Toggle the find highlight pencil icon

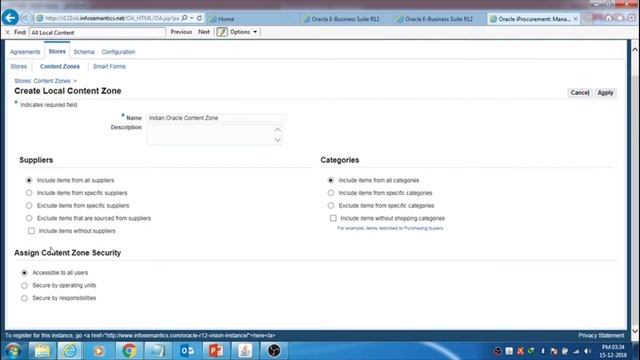click(x=222, y=32)
